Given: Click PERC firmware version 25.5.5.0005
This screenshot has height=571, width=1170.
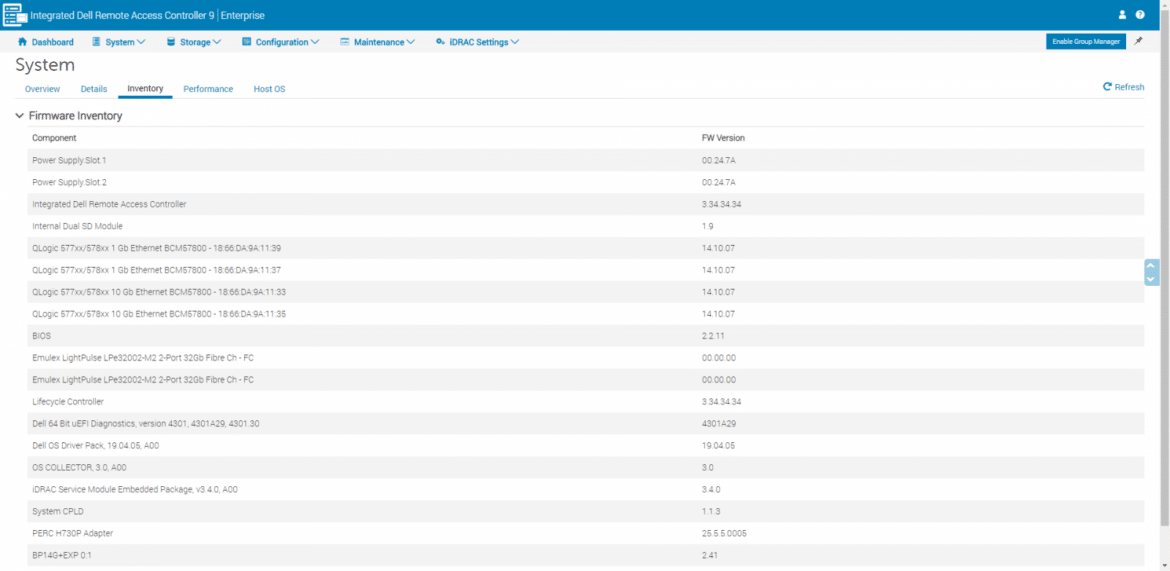Looking at the screenshot, I should click(724, 534).
